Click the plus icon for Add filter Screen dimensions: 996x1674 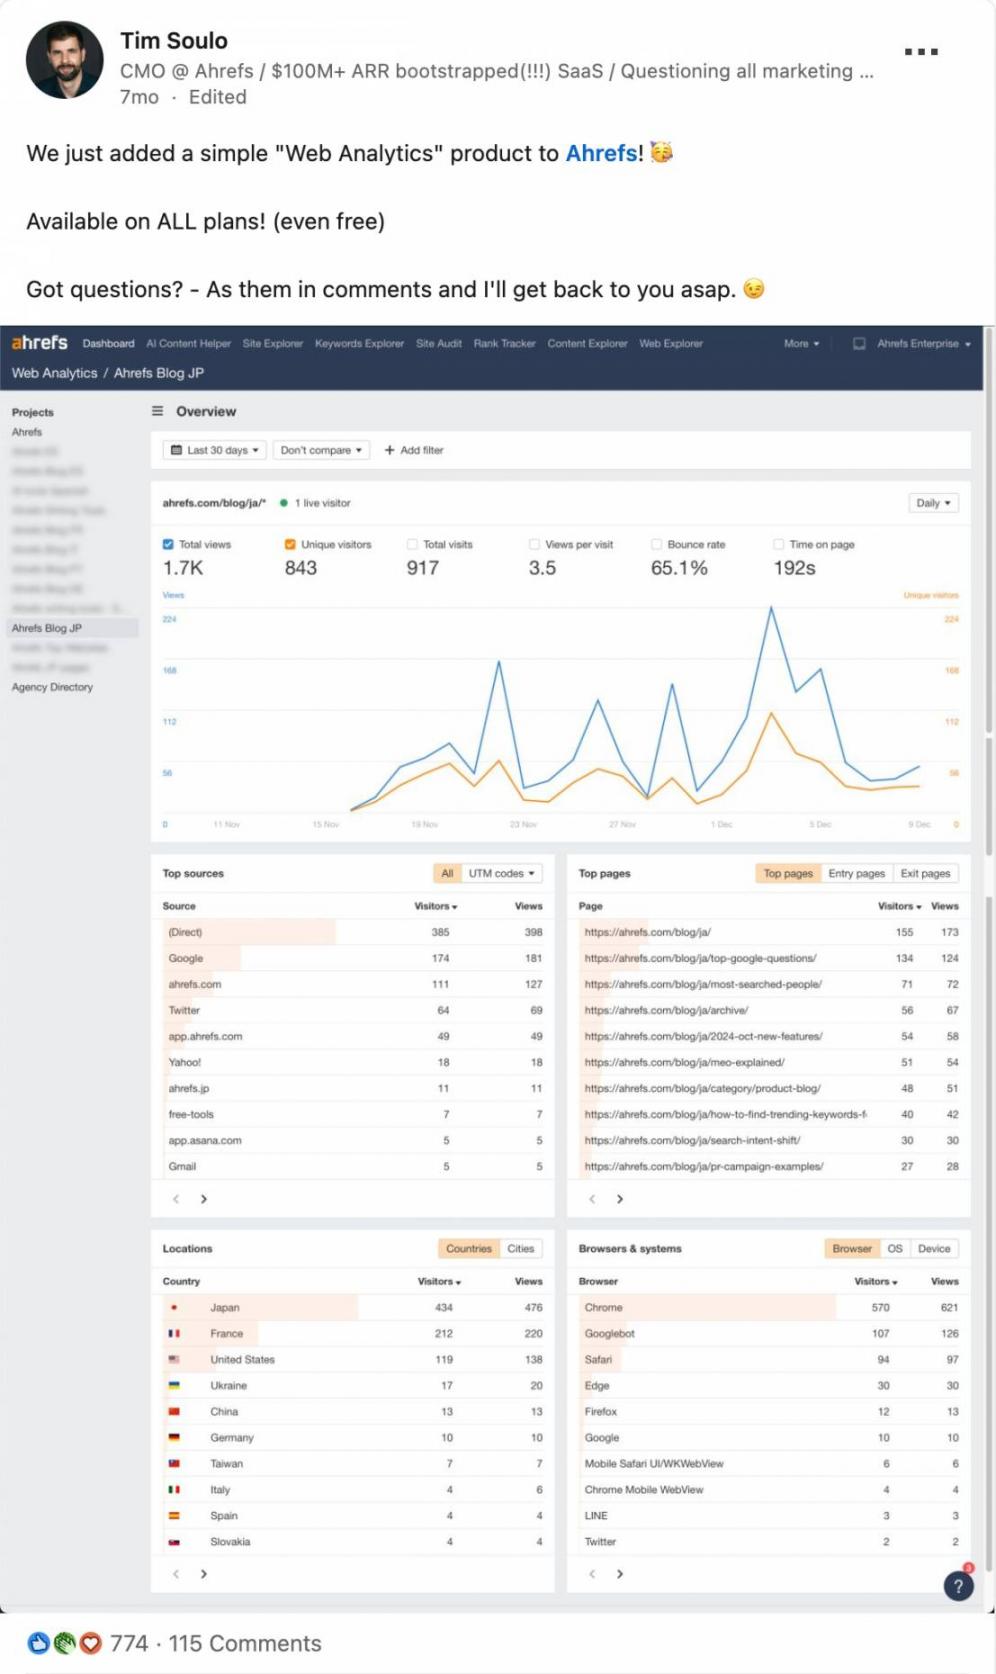coord(390,450)
